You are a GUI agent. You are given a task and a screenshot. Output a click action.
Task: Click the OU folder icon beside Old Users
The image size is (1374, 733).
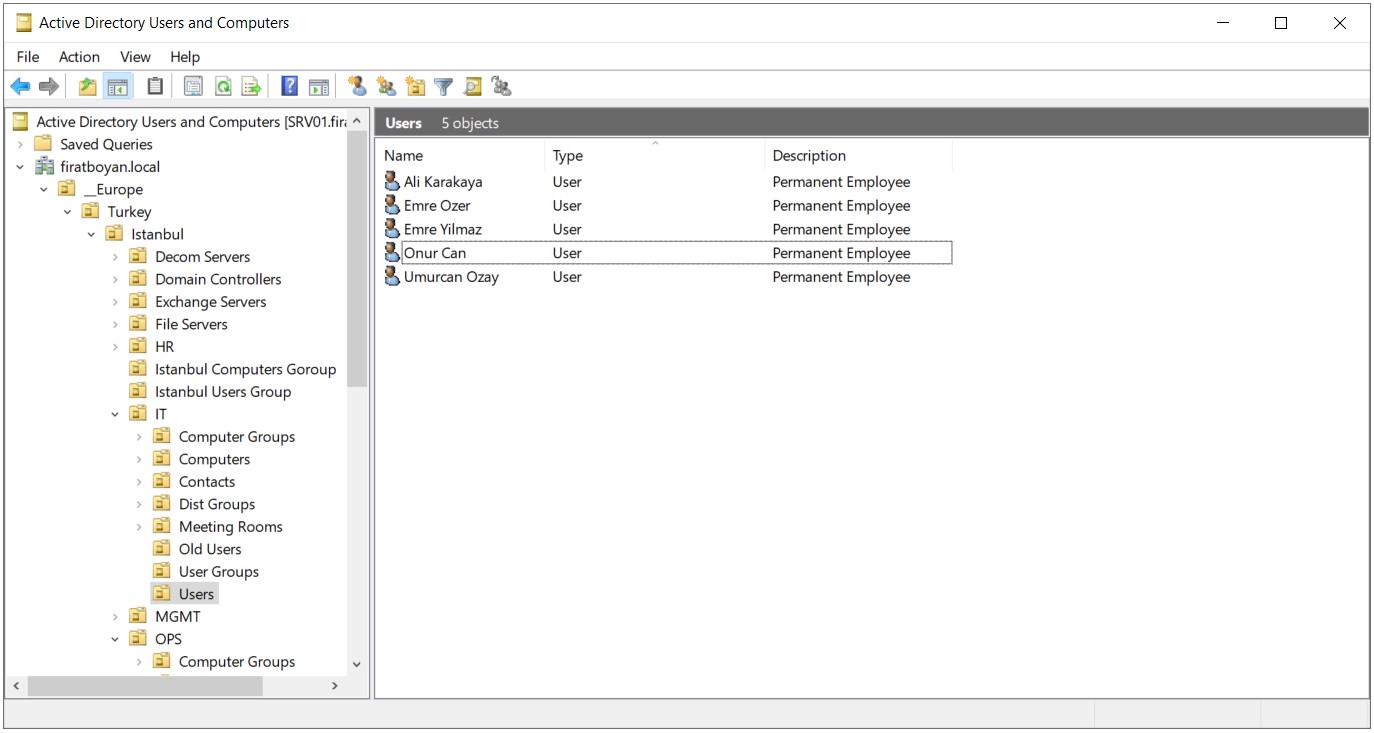coord(161,549)
